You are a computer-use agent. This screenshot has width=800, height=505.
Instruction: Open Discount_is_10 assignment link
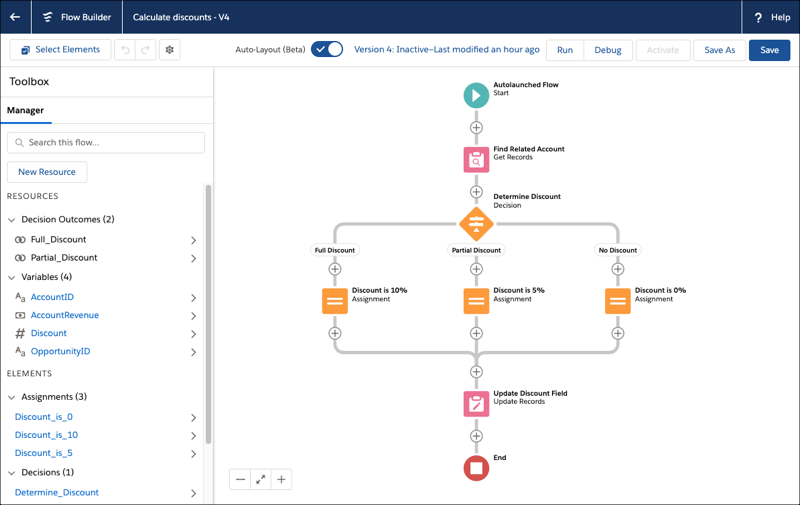pyautogui.click(x=46, y=435)
